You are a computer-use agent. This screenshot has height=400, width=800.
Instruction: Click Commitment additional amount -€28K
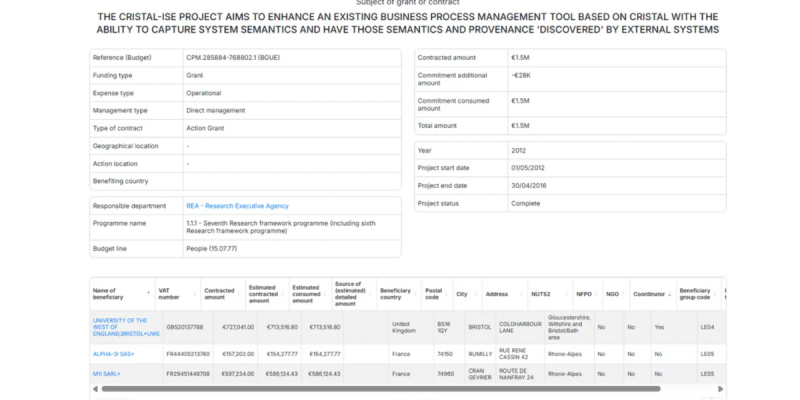[521, 76]
